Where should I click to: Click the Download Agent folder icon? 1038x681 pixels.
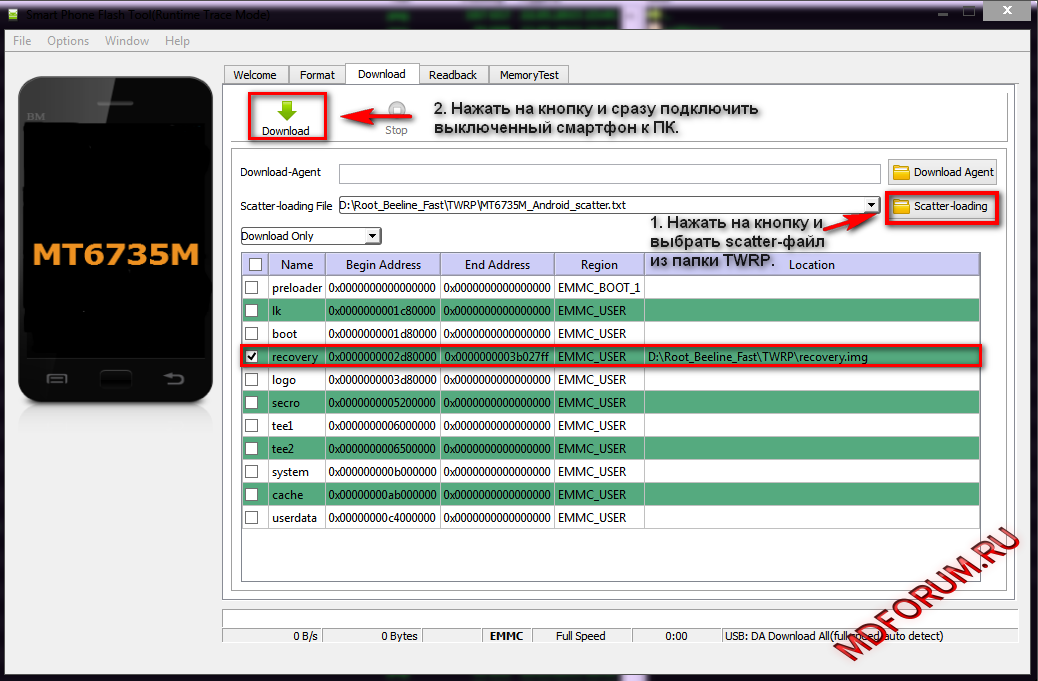point(901,172)
